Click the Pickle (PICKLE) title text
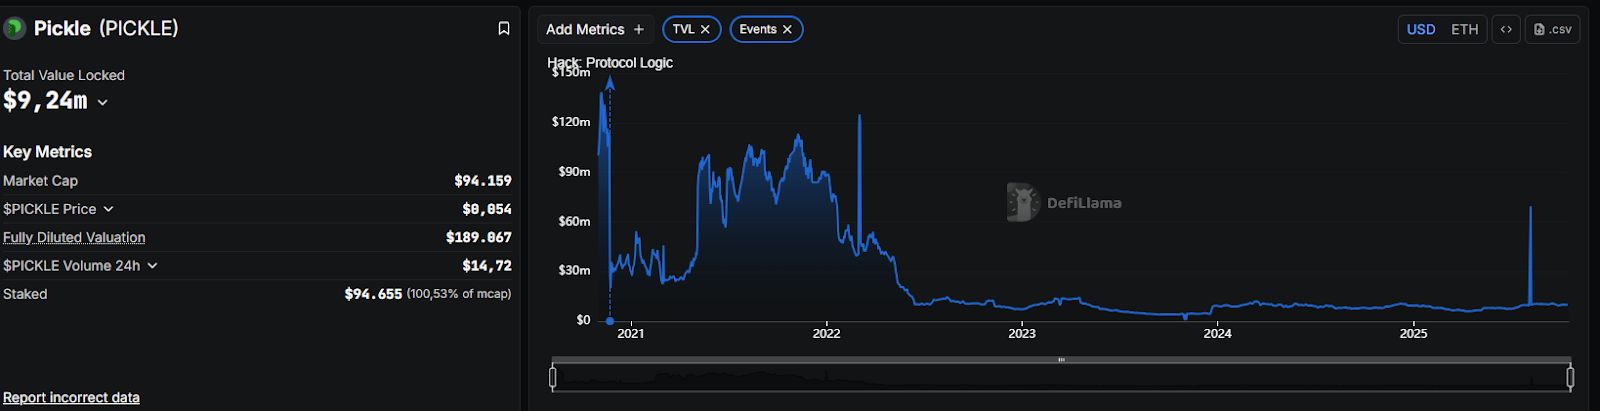Image resolution: width=1600 pixels, height=411 pixels. 106,28
